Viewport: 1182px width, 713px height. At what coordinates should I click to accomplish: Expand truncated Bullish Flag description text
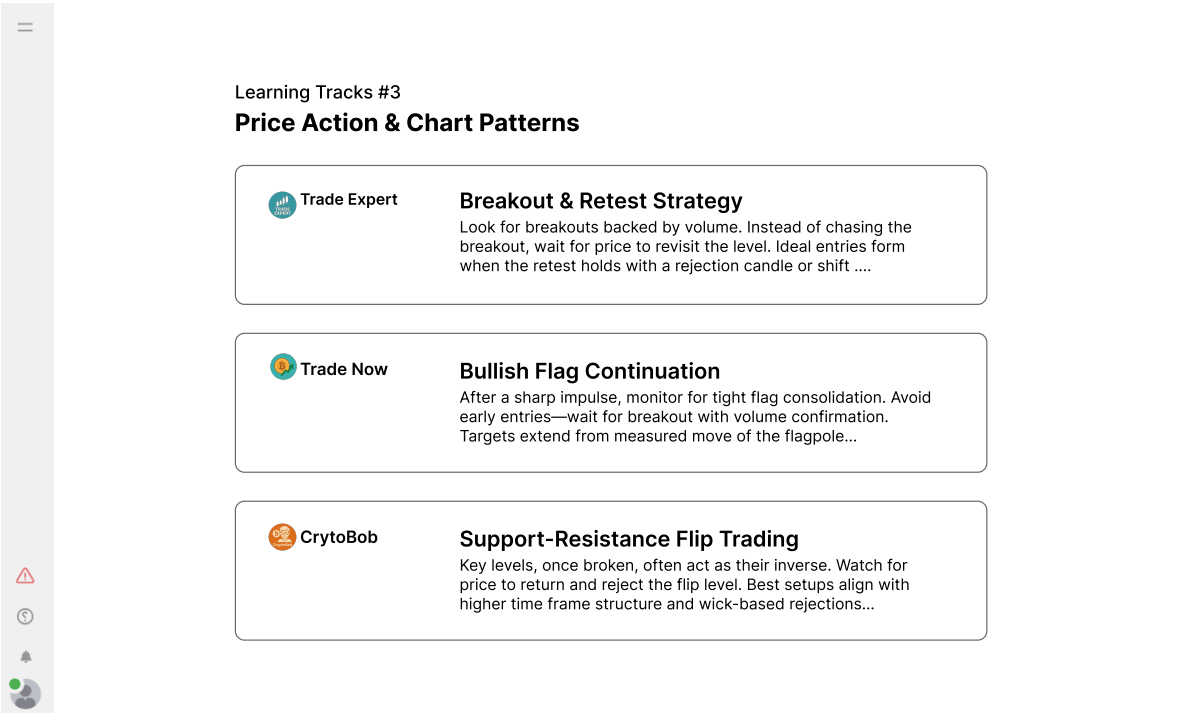pyautogui.click(x=695, y=417)
